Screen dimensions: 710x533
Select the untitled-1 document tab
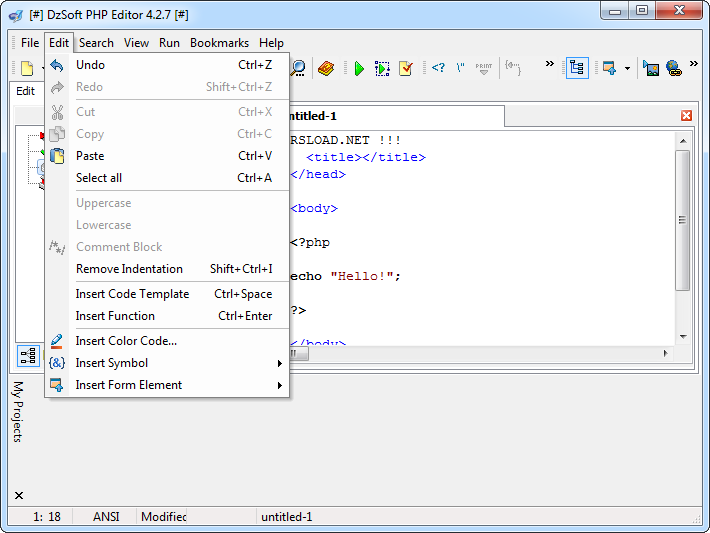396,116
